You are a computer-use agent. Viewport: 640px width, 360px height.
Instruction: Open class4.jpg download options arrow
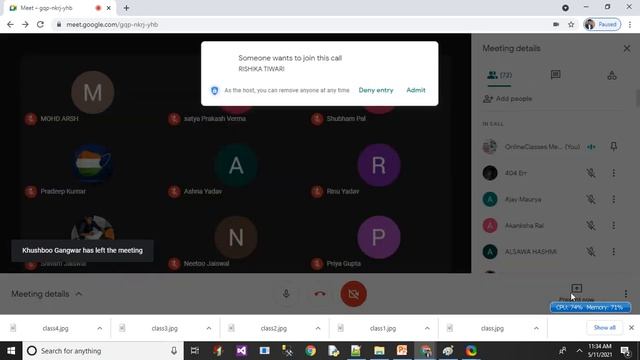[x=100, y=328]
